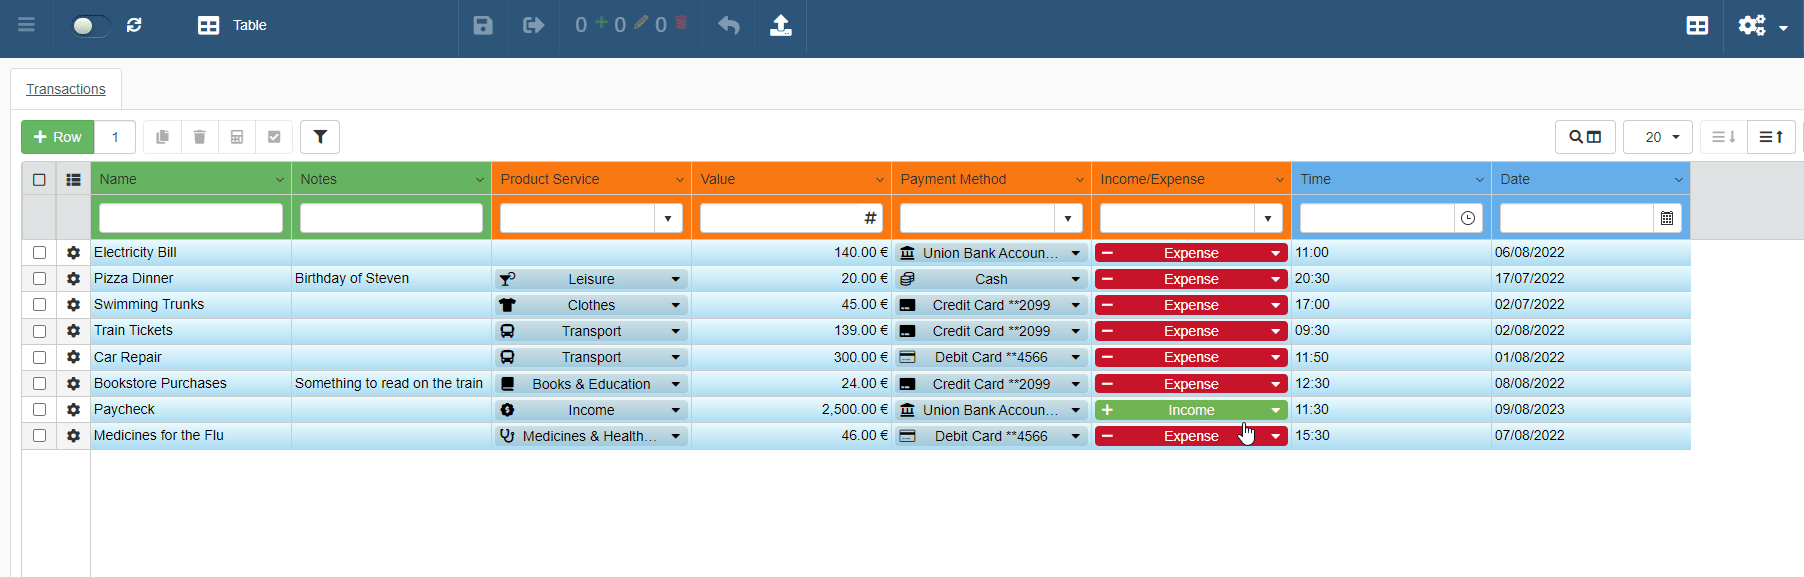Screen dimensions: 1804x577
Task: Open the hamburger main menu
Action: [26, 25]
